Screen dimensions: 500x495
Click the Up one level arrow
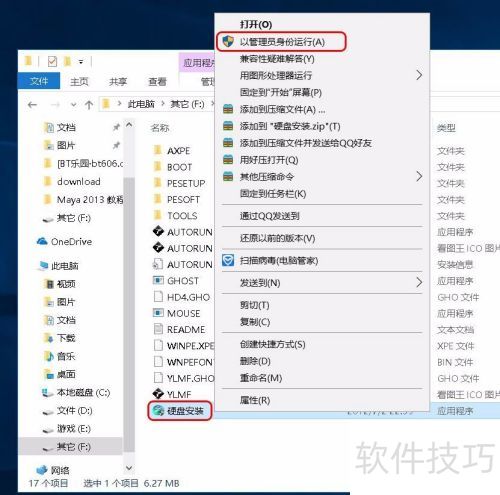[x=89, y=105]
